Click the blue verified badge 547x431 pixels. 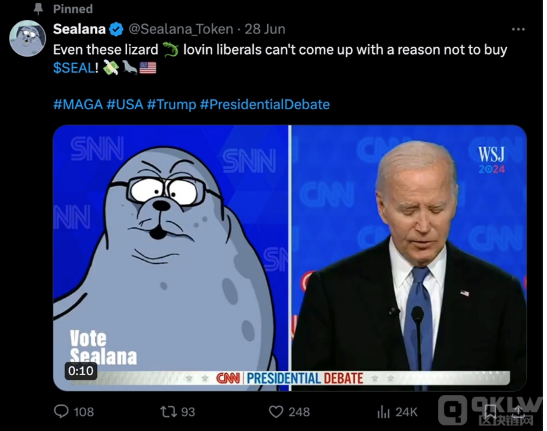(x=116, y=29)
